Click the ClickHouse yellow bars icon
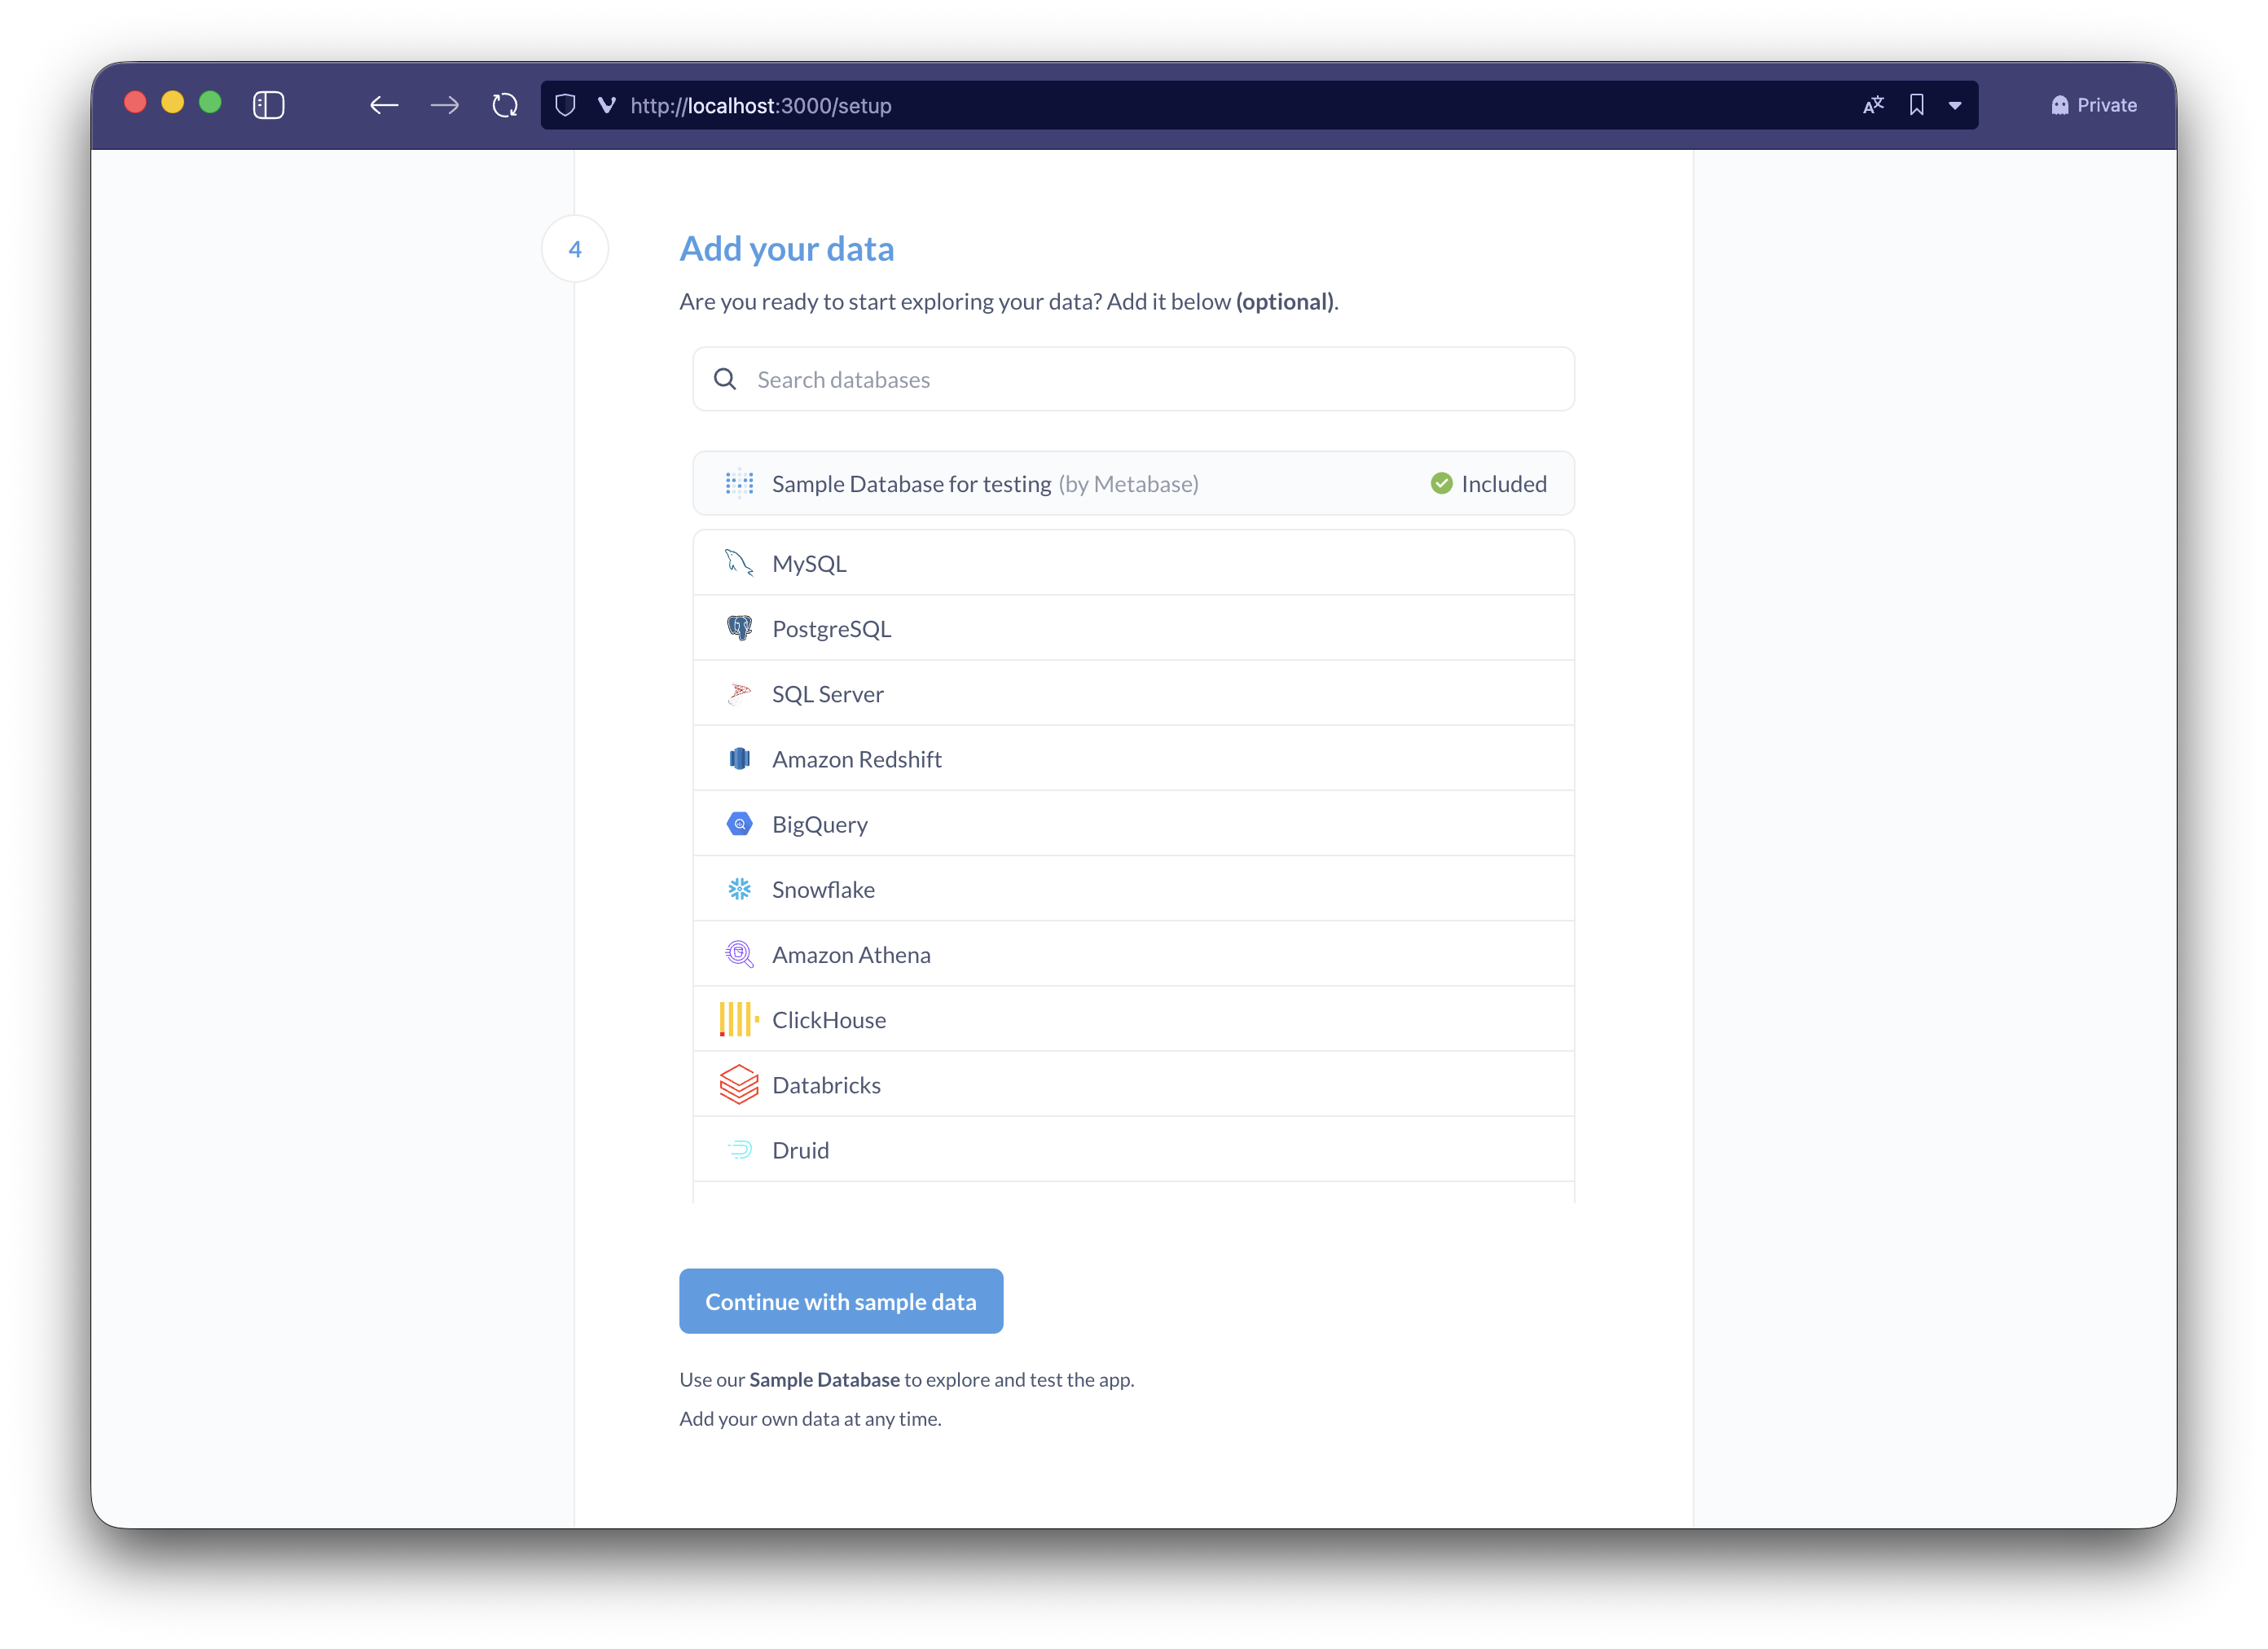Screen dimensions: 2268x1649 [739, 1019]
